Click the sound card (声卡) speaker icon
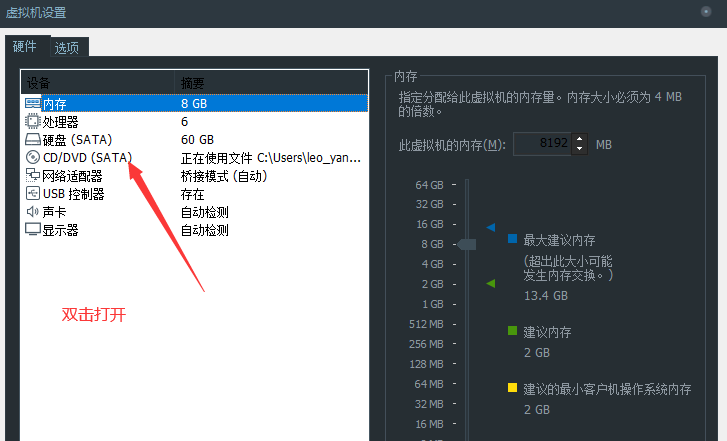This screenshot has height=441, width=727. click(33, 211)
